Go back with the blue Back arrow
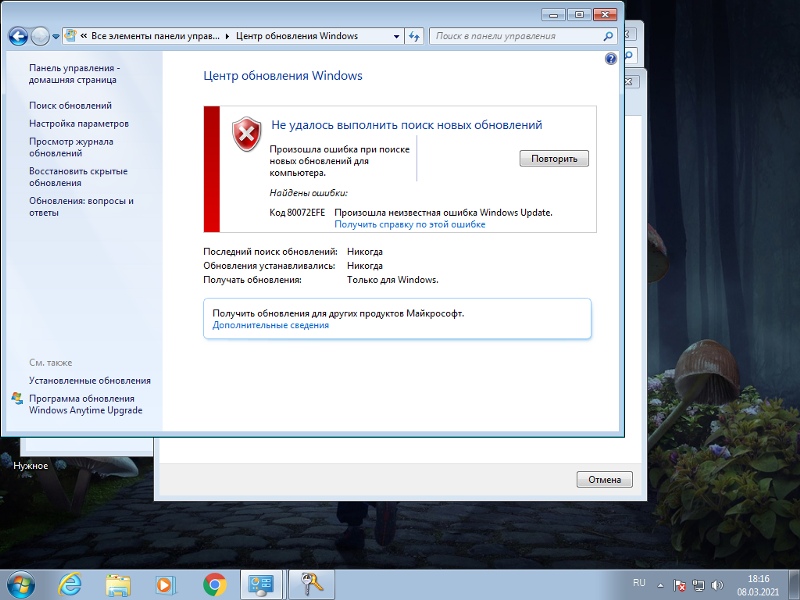This screenshot has height=600, width=800. tap(18, 36)
